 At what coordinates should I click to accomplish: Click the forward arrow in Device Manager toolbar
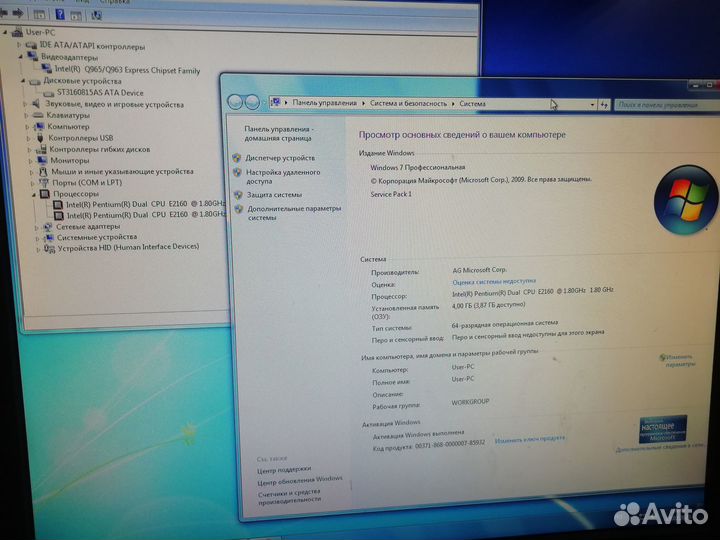tap(18, 13)
